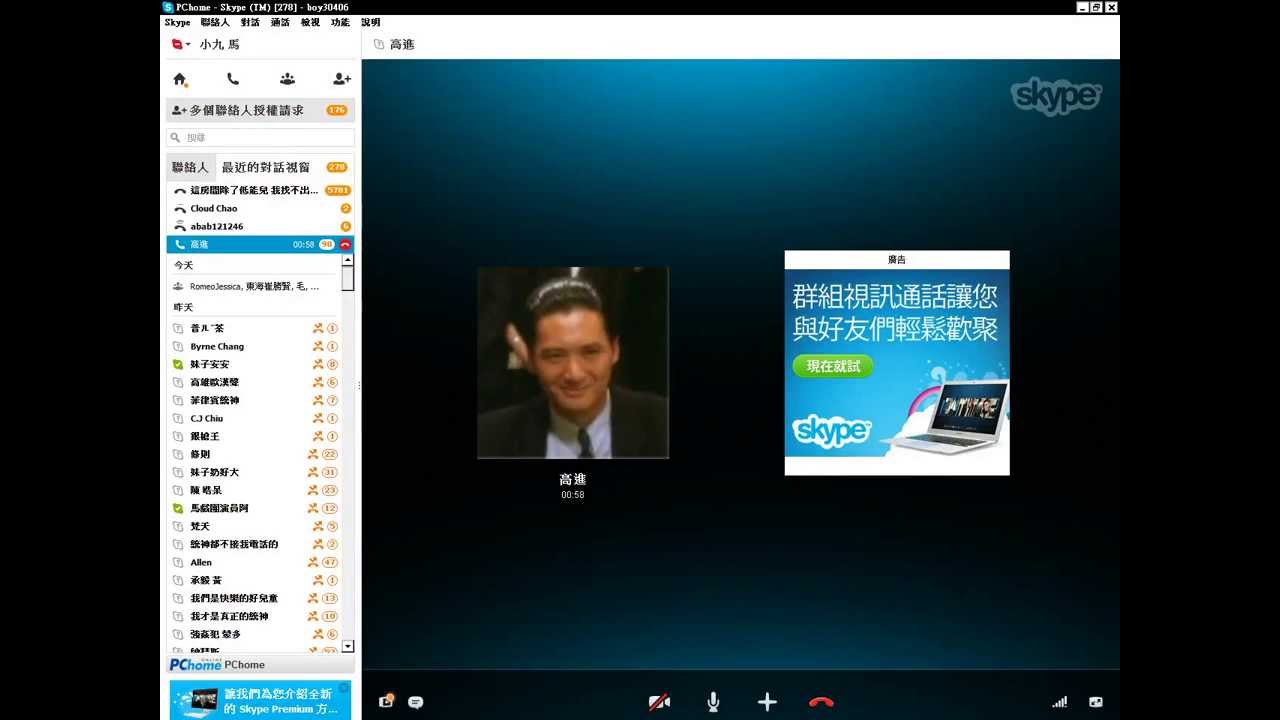Click the 現在就試 button in the ad
The width and height of the screenshot is (1280, 720).
pos(833,366)
